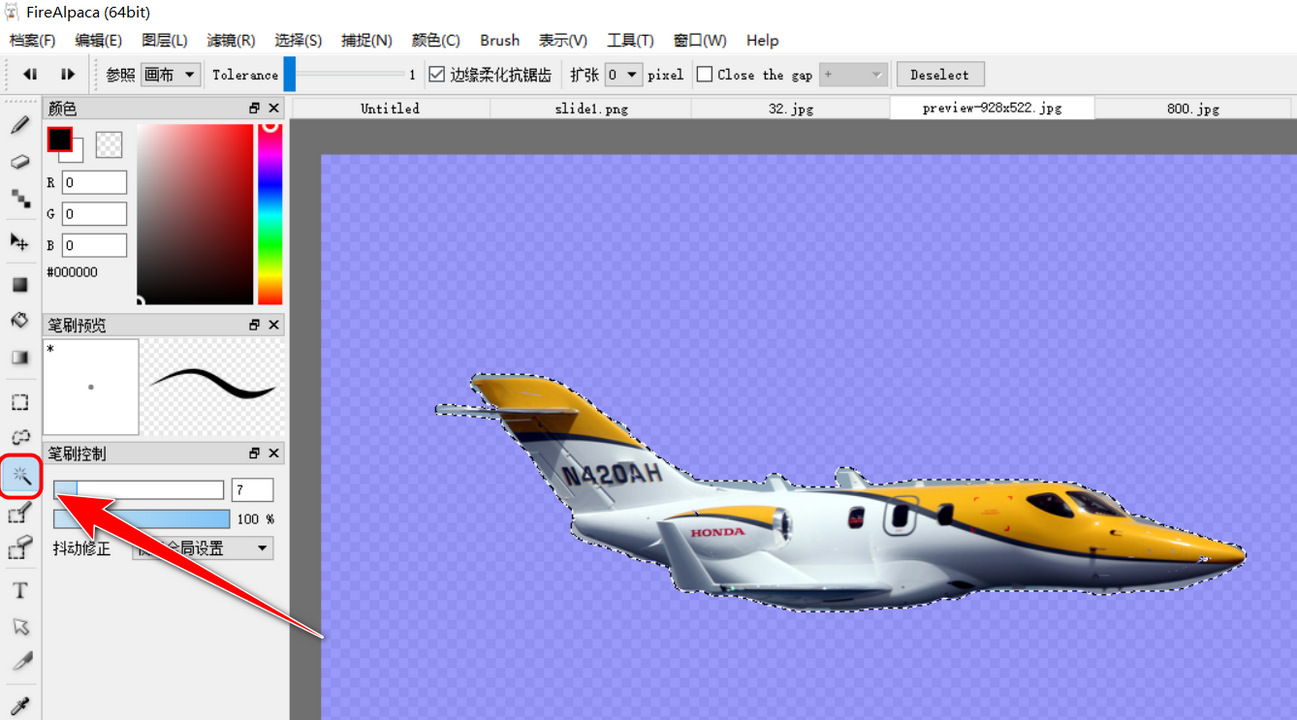The width and height of the screenshot is (1297, 720).
Task: Select the Move tool
Action: [x=19, y=242]
